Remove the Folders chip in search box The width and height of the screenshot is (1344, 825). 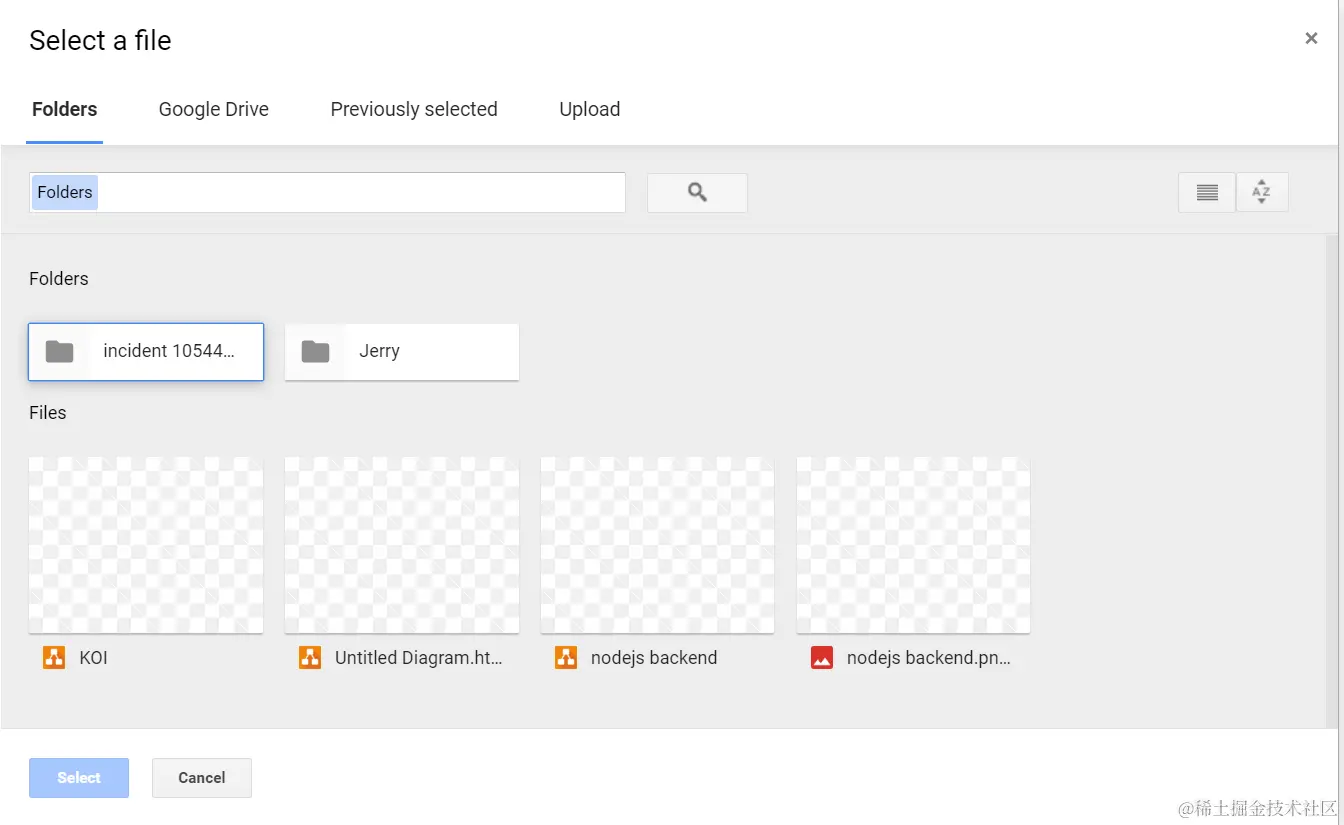pos(65,193)
